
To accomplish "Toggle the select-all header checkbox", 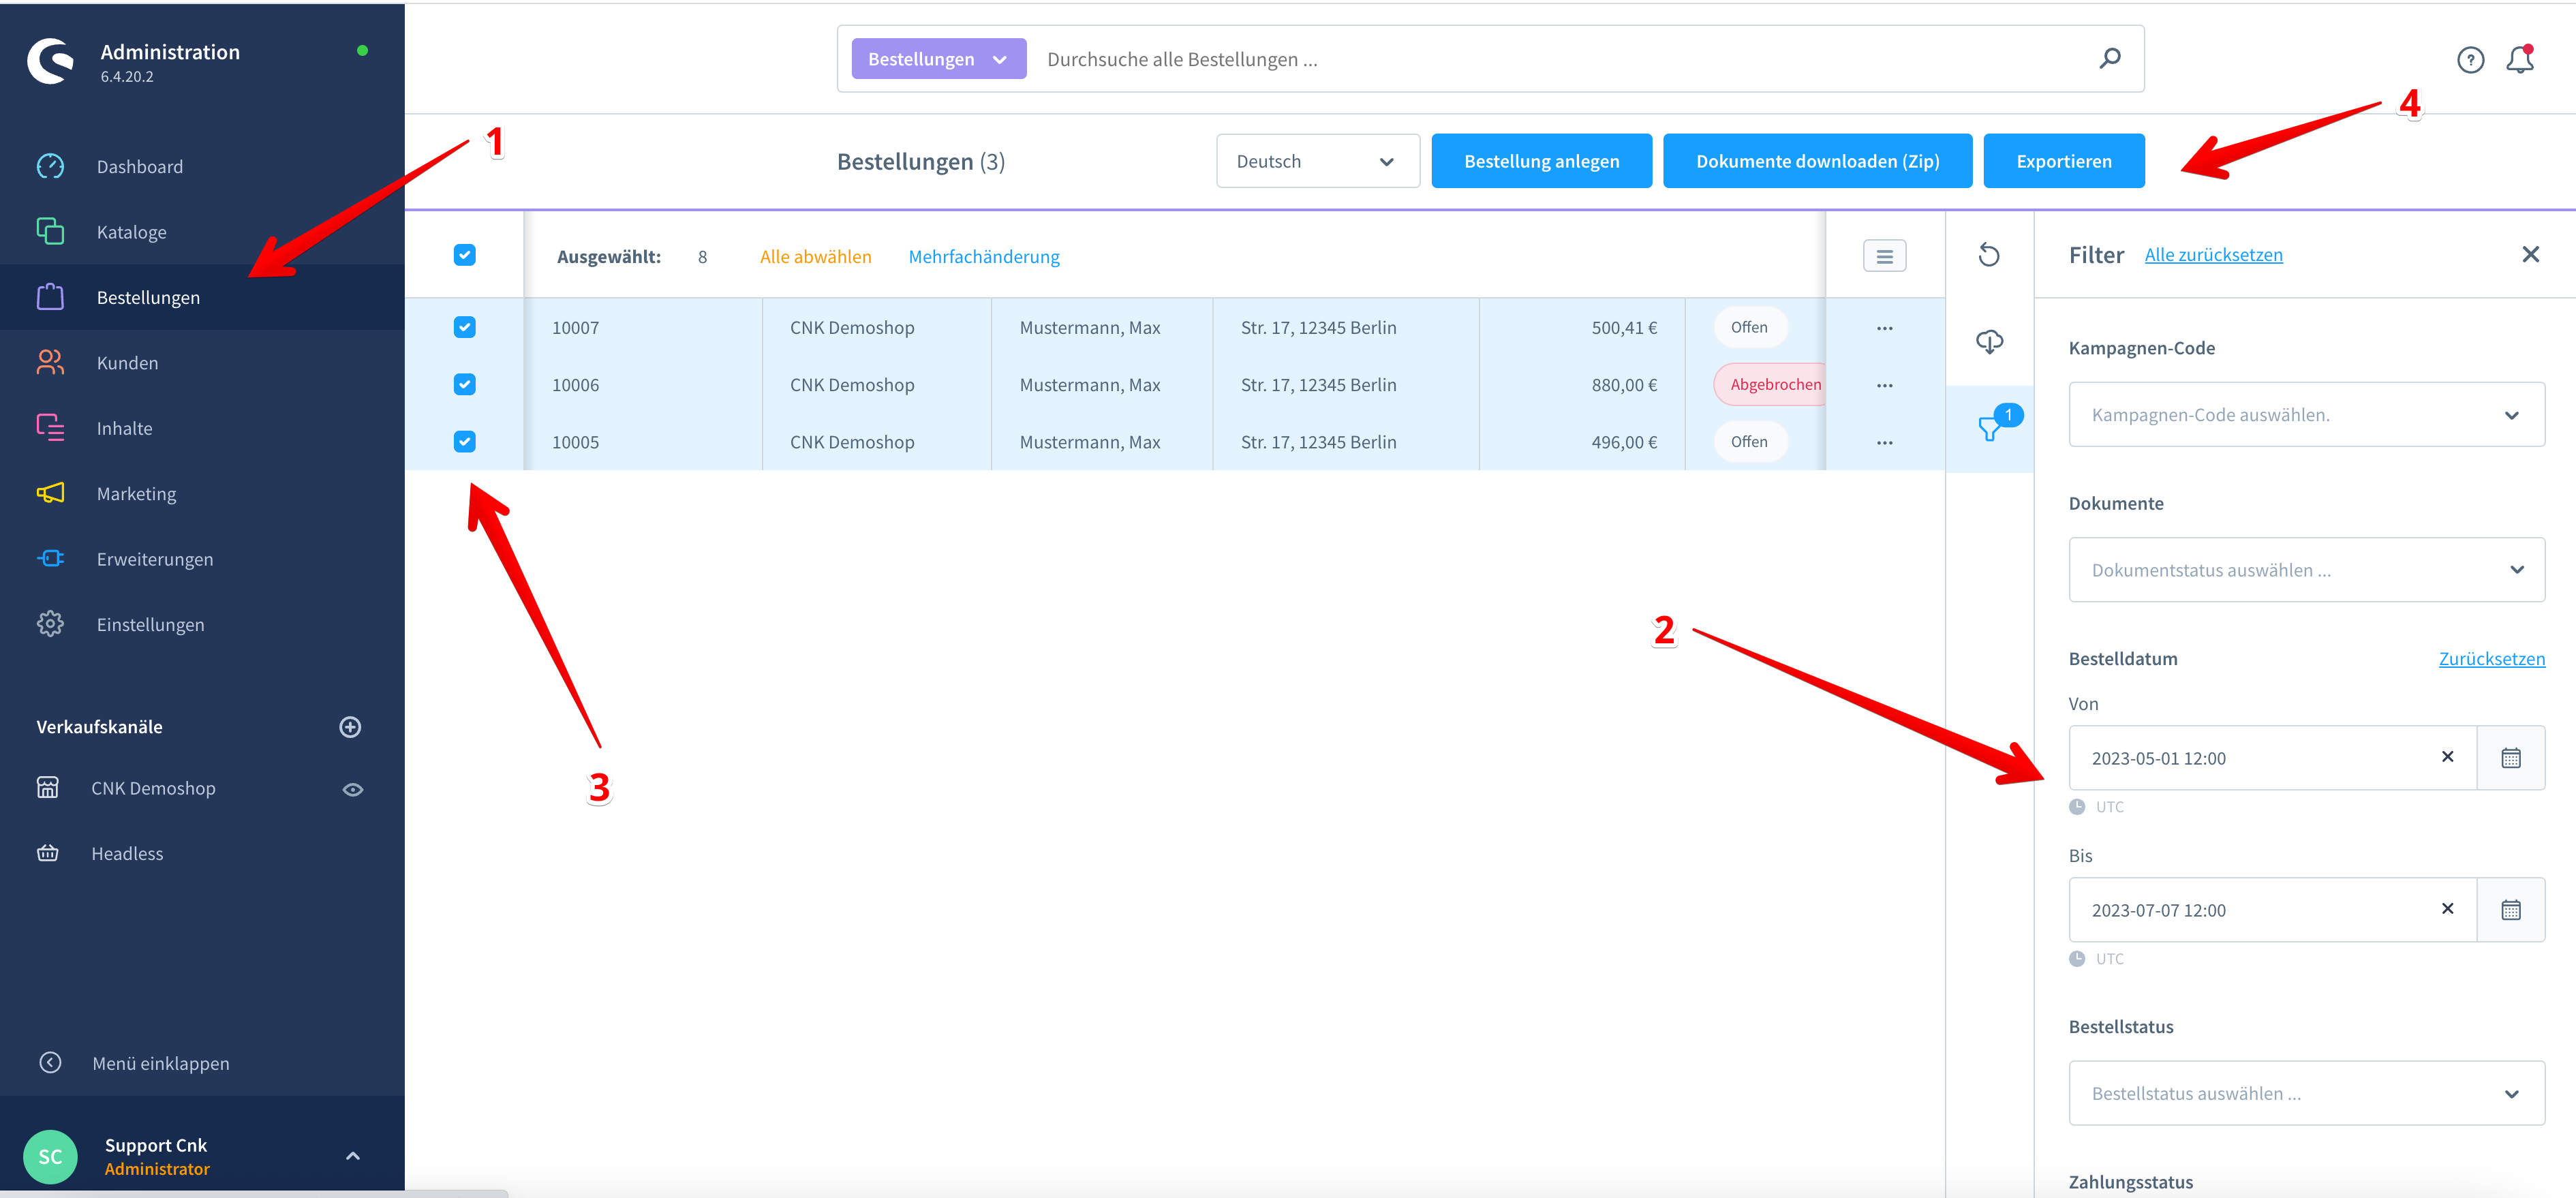I will pyautogui.click(x=464, y=255).
